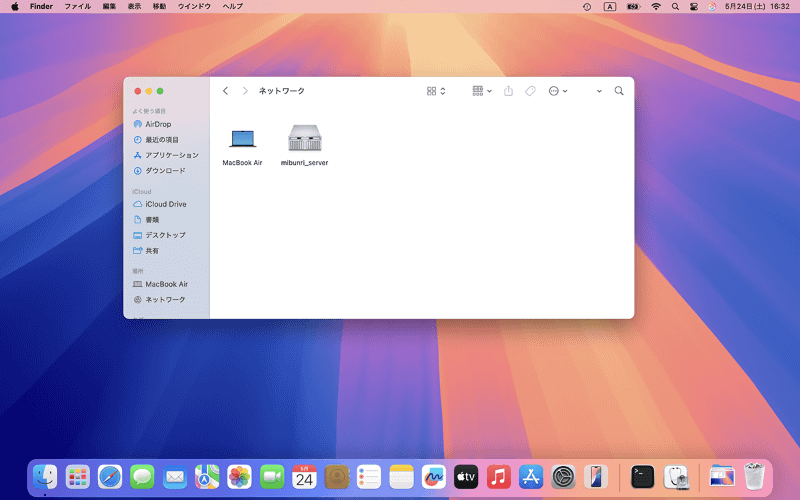Launch FaceTime from the Dock
Screen dimensions: 800x500
coord(272,478)
